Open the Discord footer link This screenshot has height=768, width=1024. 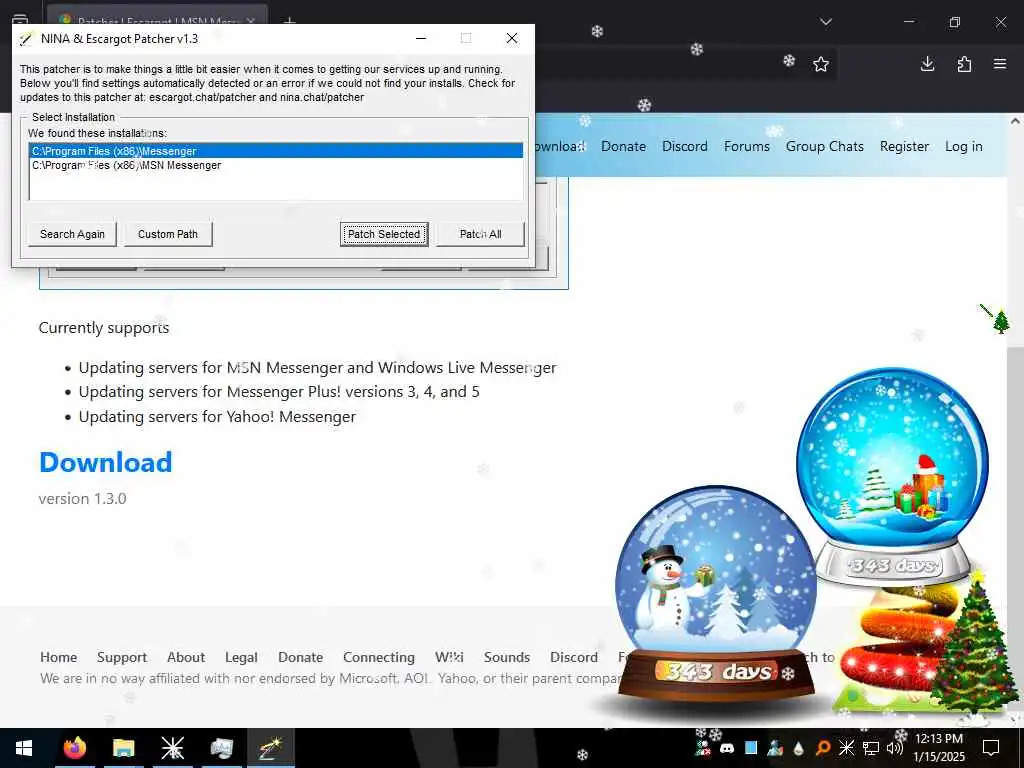tap(573, 657)
